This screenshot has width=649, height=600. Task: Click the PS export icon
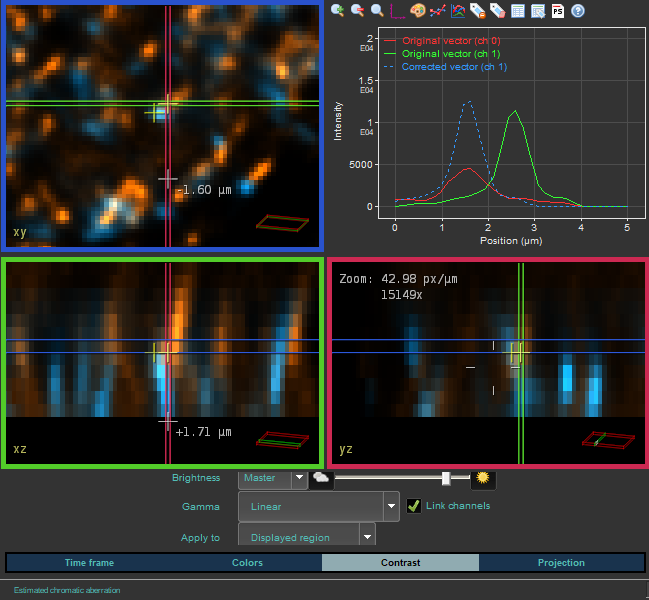coord(557,10)
